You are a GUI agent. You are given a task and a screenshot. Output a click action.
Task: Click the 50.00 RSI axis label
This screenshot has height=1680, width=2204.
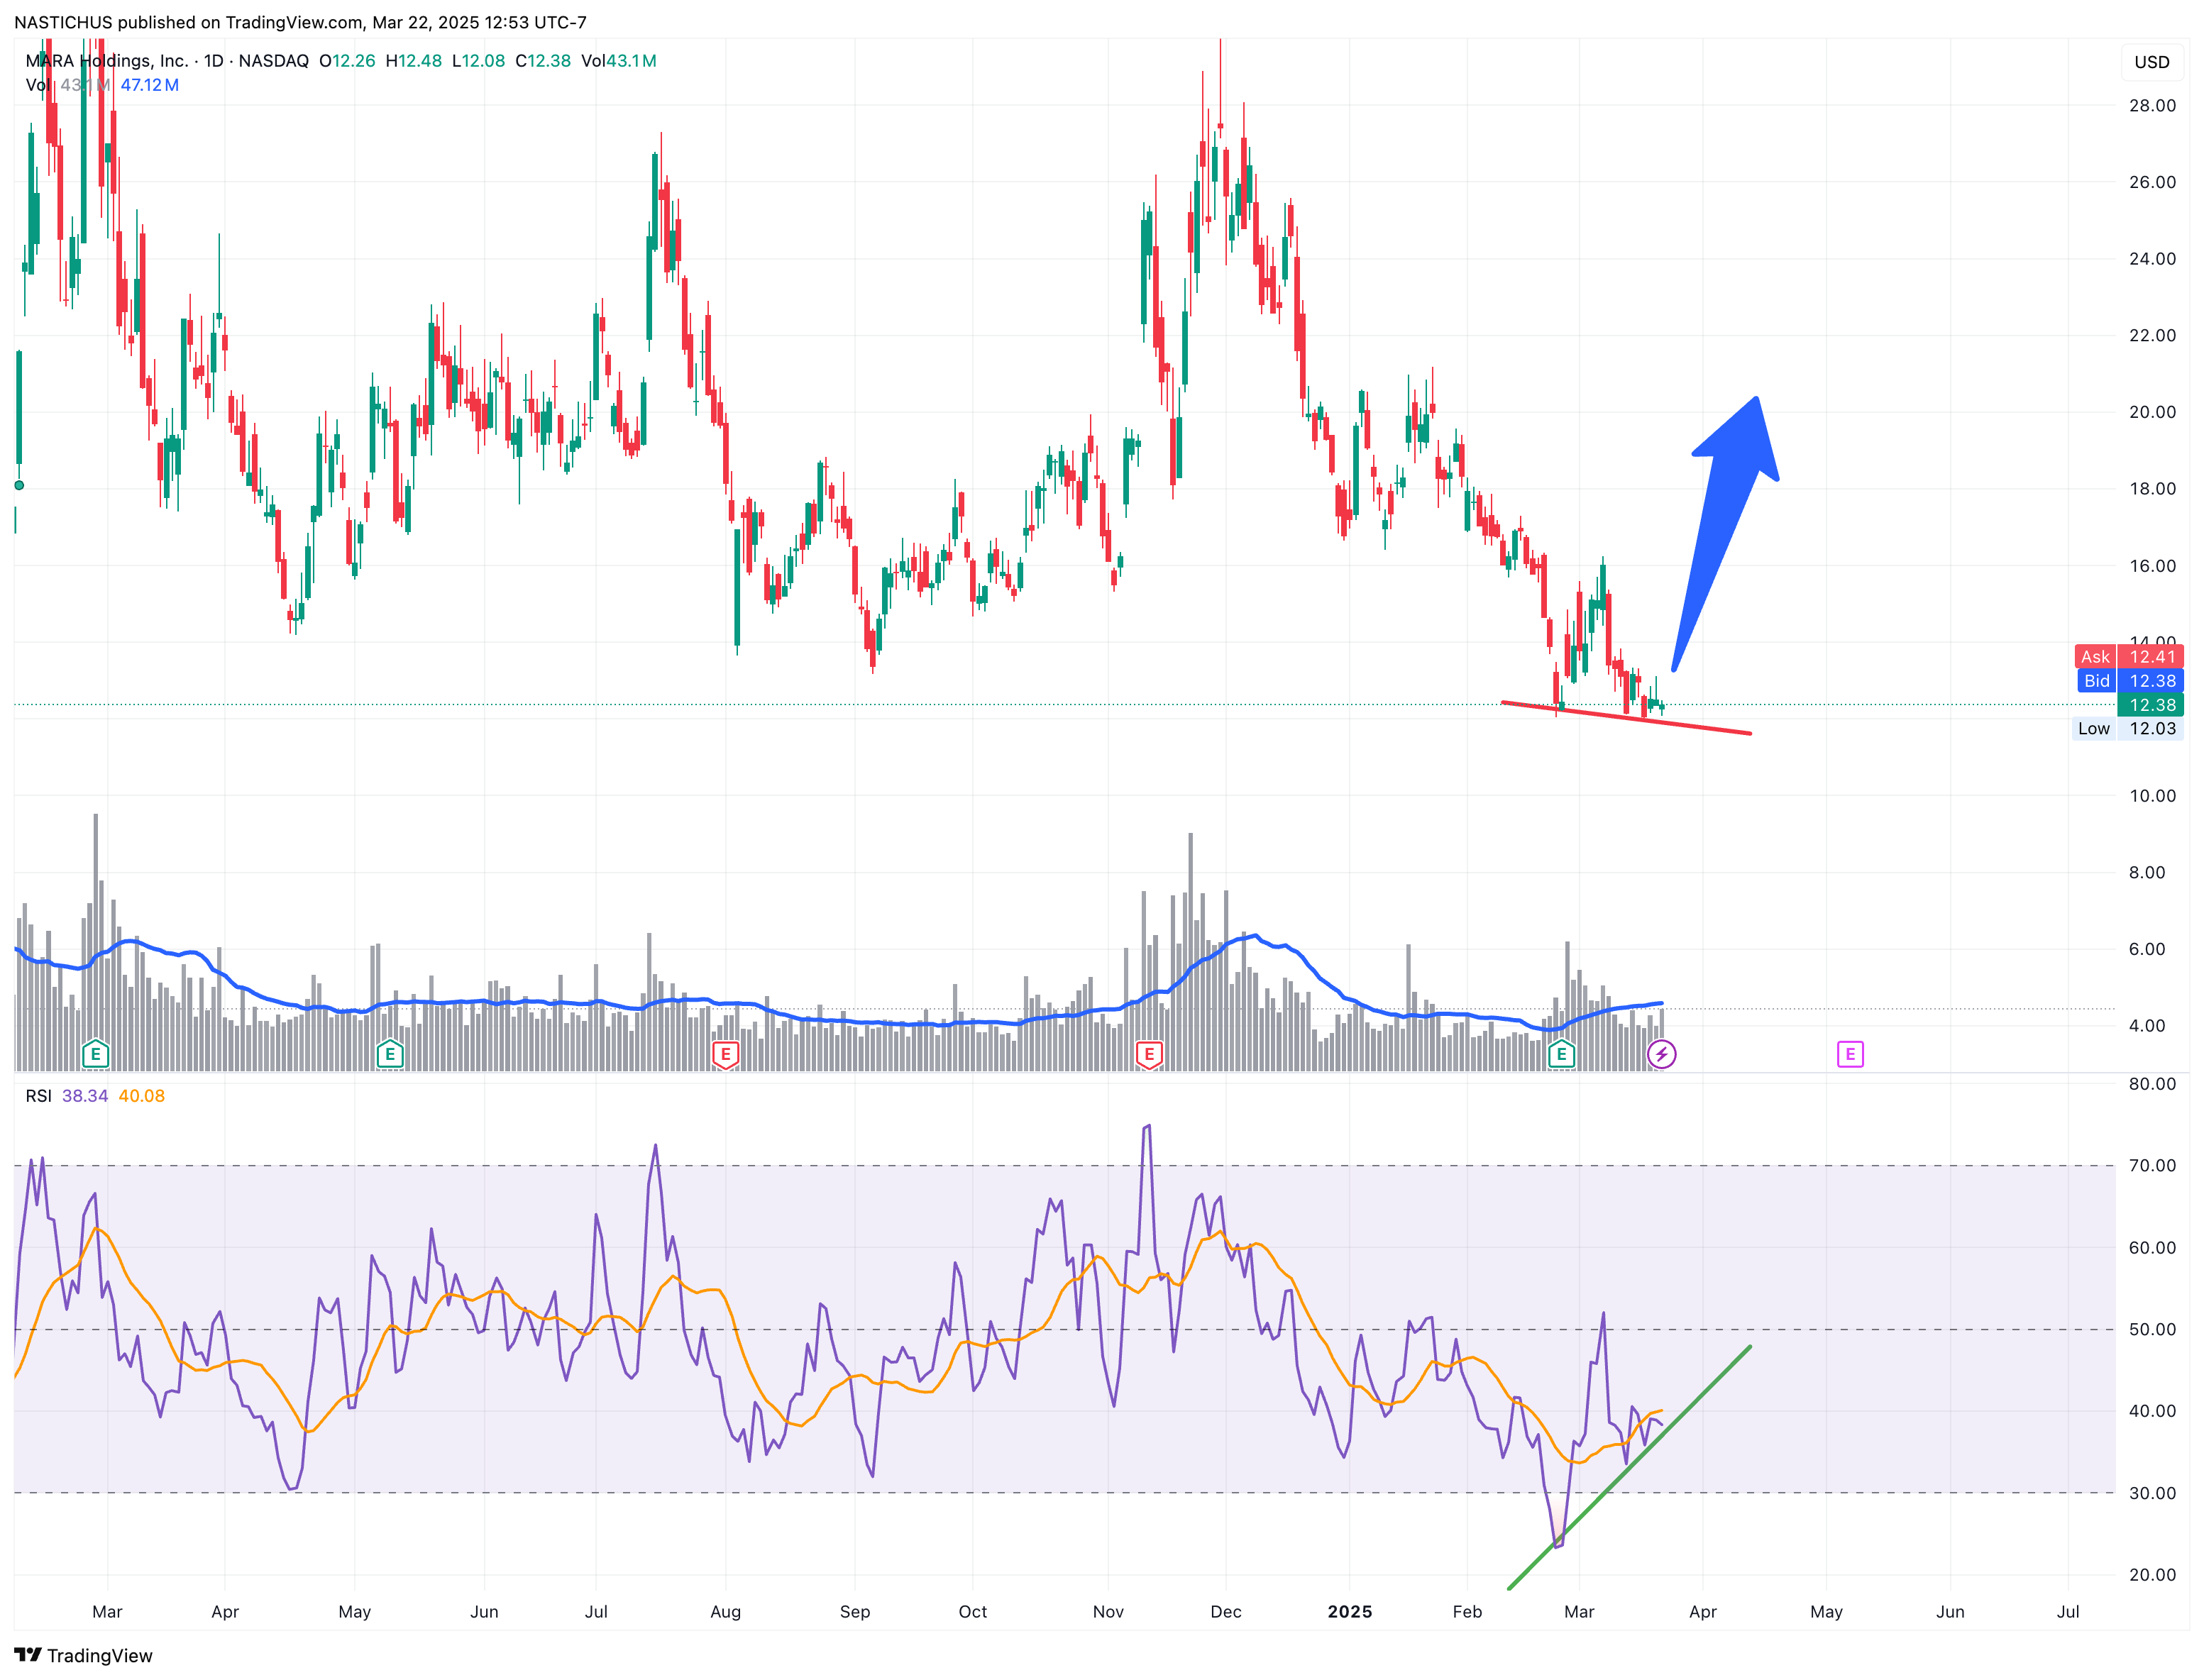pyautogui.click(x=2152, y=1329)
